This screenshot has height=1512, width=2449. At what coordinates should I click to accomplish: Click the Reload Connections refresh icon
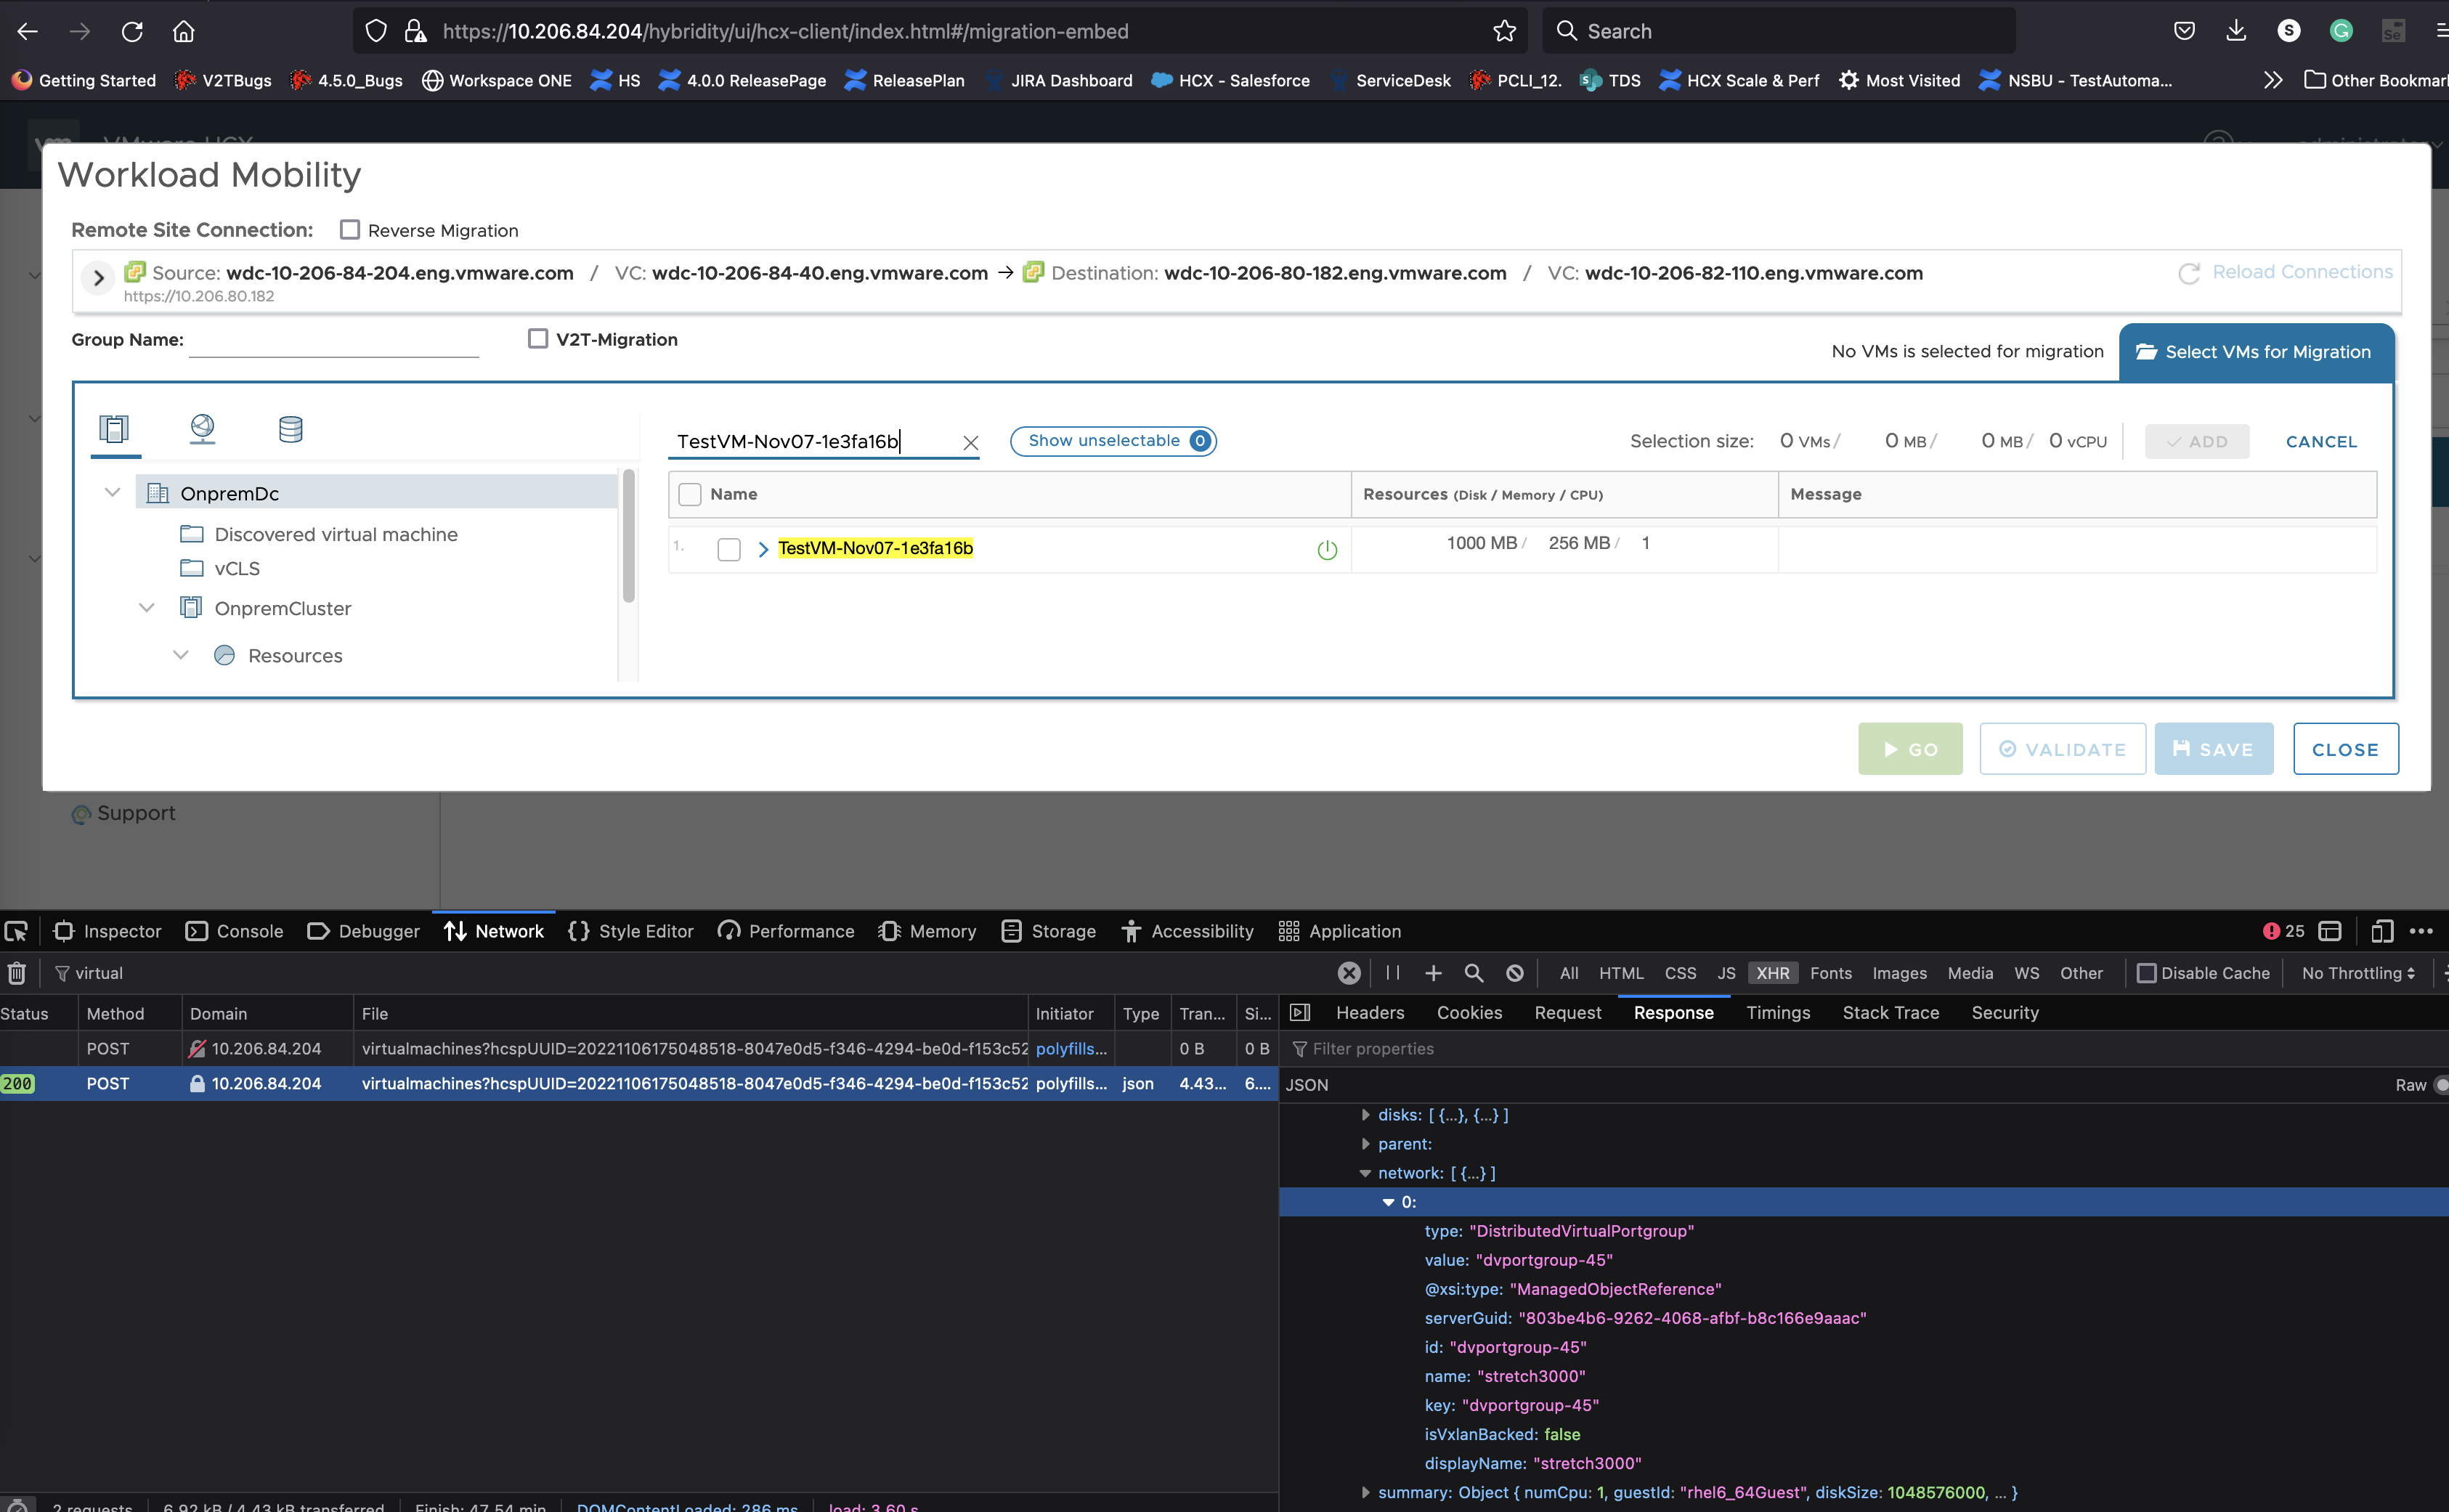click(x=2188, y=273)
